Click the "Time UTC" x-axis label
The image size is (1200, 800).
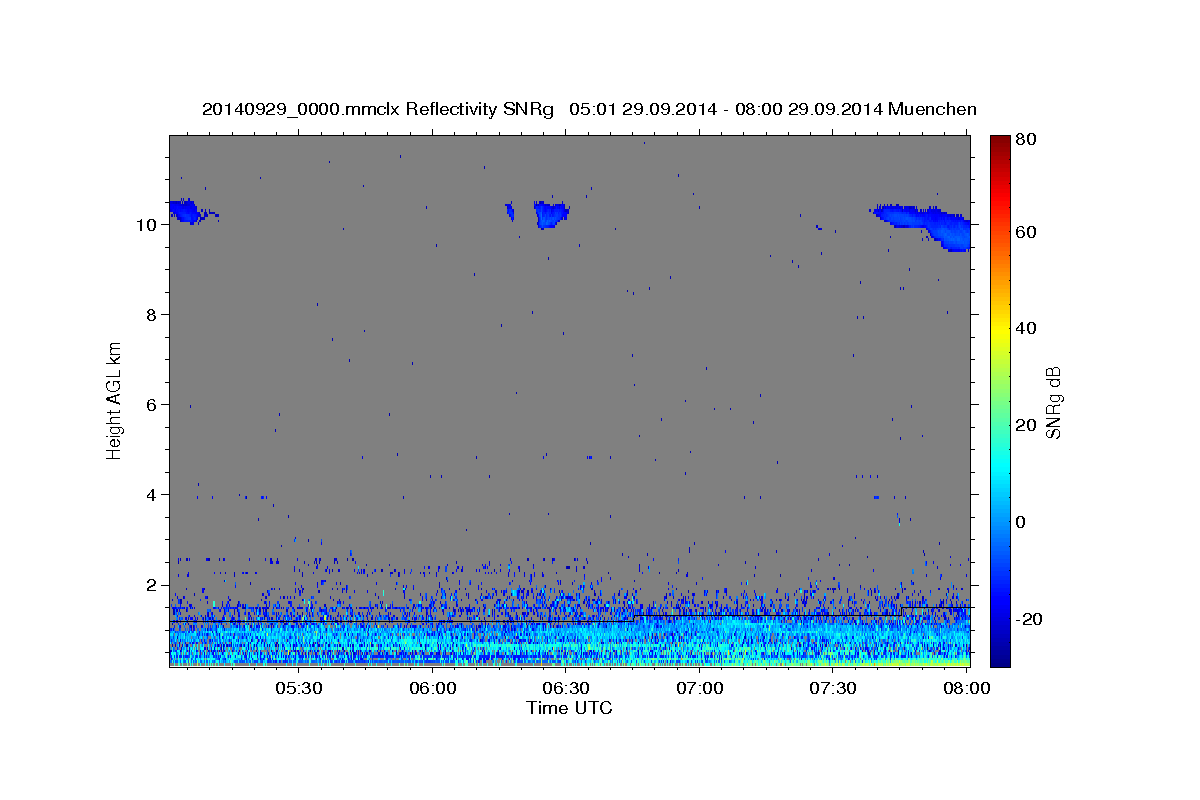[569, 708]
